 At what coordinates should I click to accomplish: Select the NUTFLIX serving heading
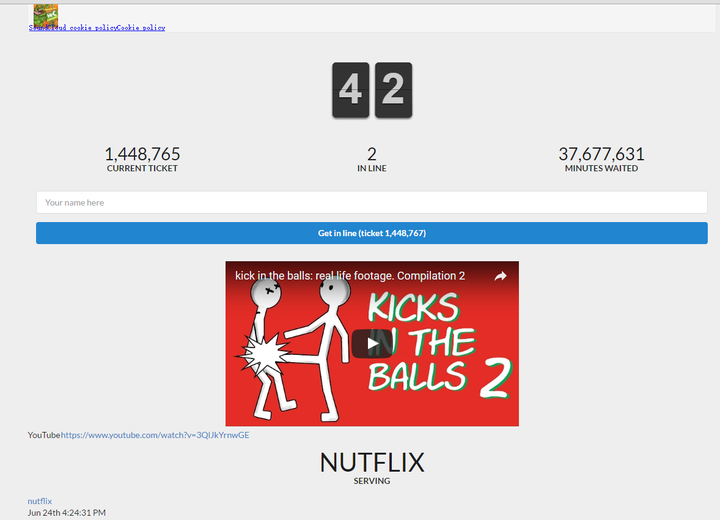pyautogui.click(x=372, y=463)
